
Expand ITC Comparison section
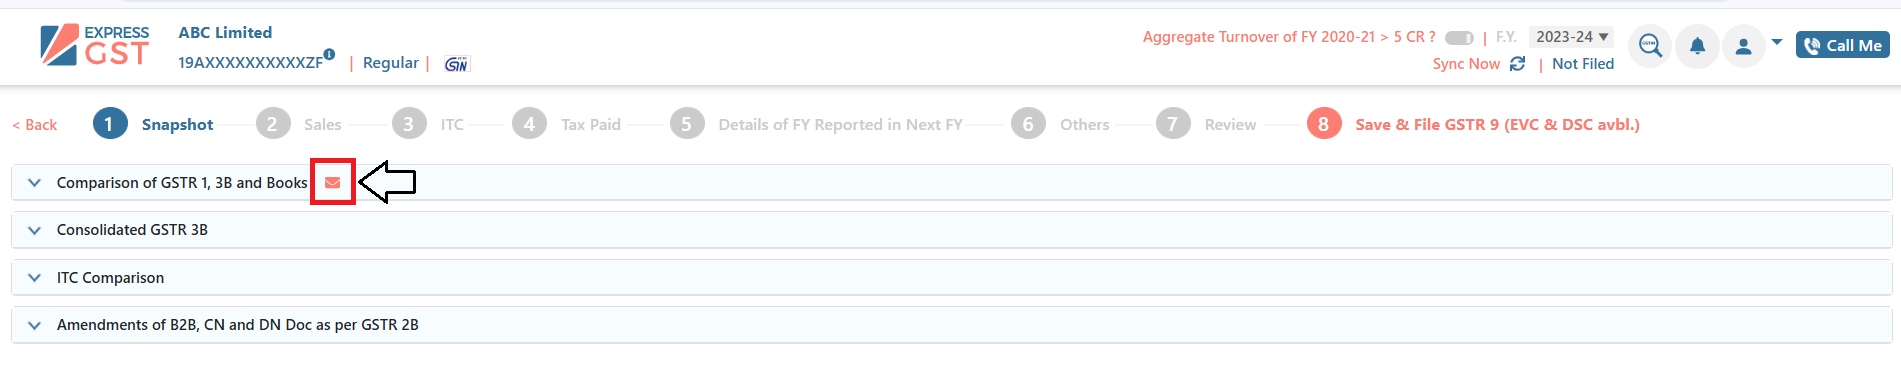tap(951, 278)
